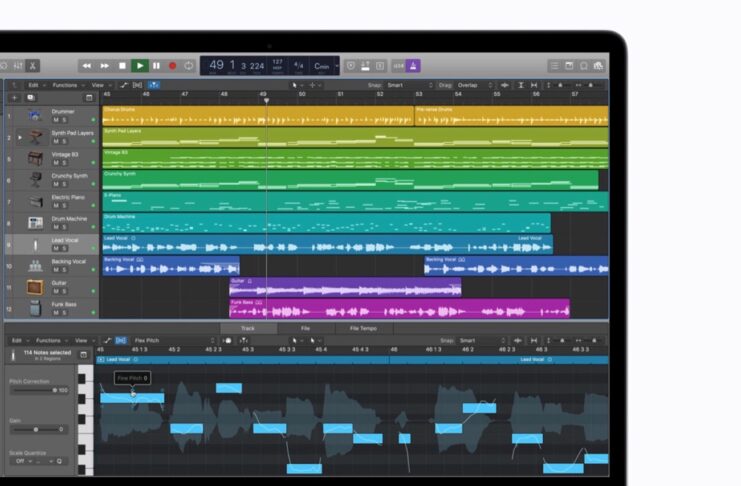The image size is (741, 486).
Task: Open the Drag Overlap dropdown
Action: 474,85
